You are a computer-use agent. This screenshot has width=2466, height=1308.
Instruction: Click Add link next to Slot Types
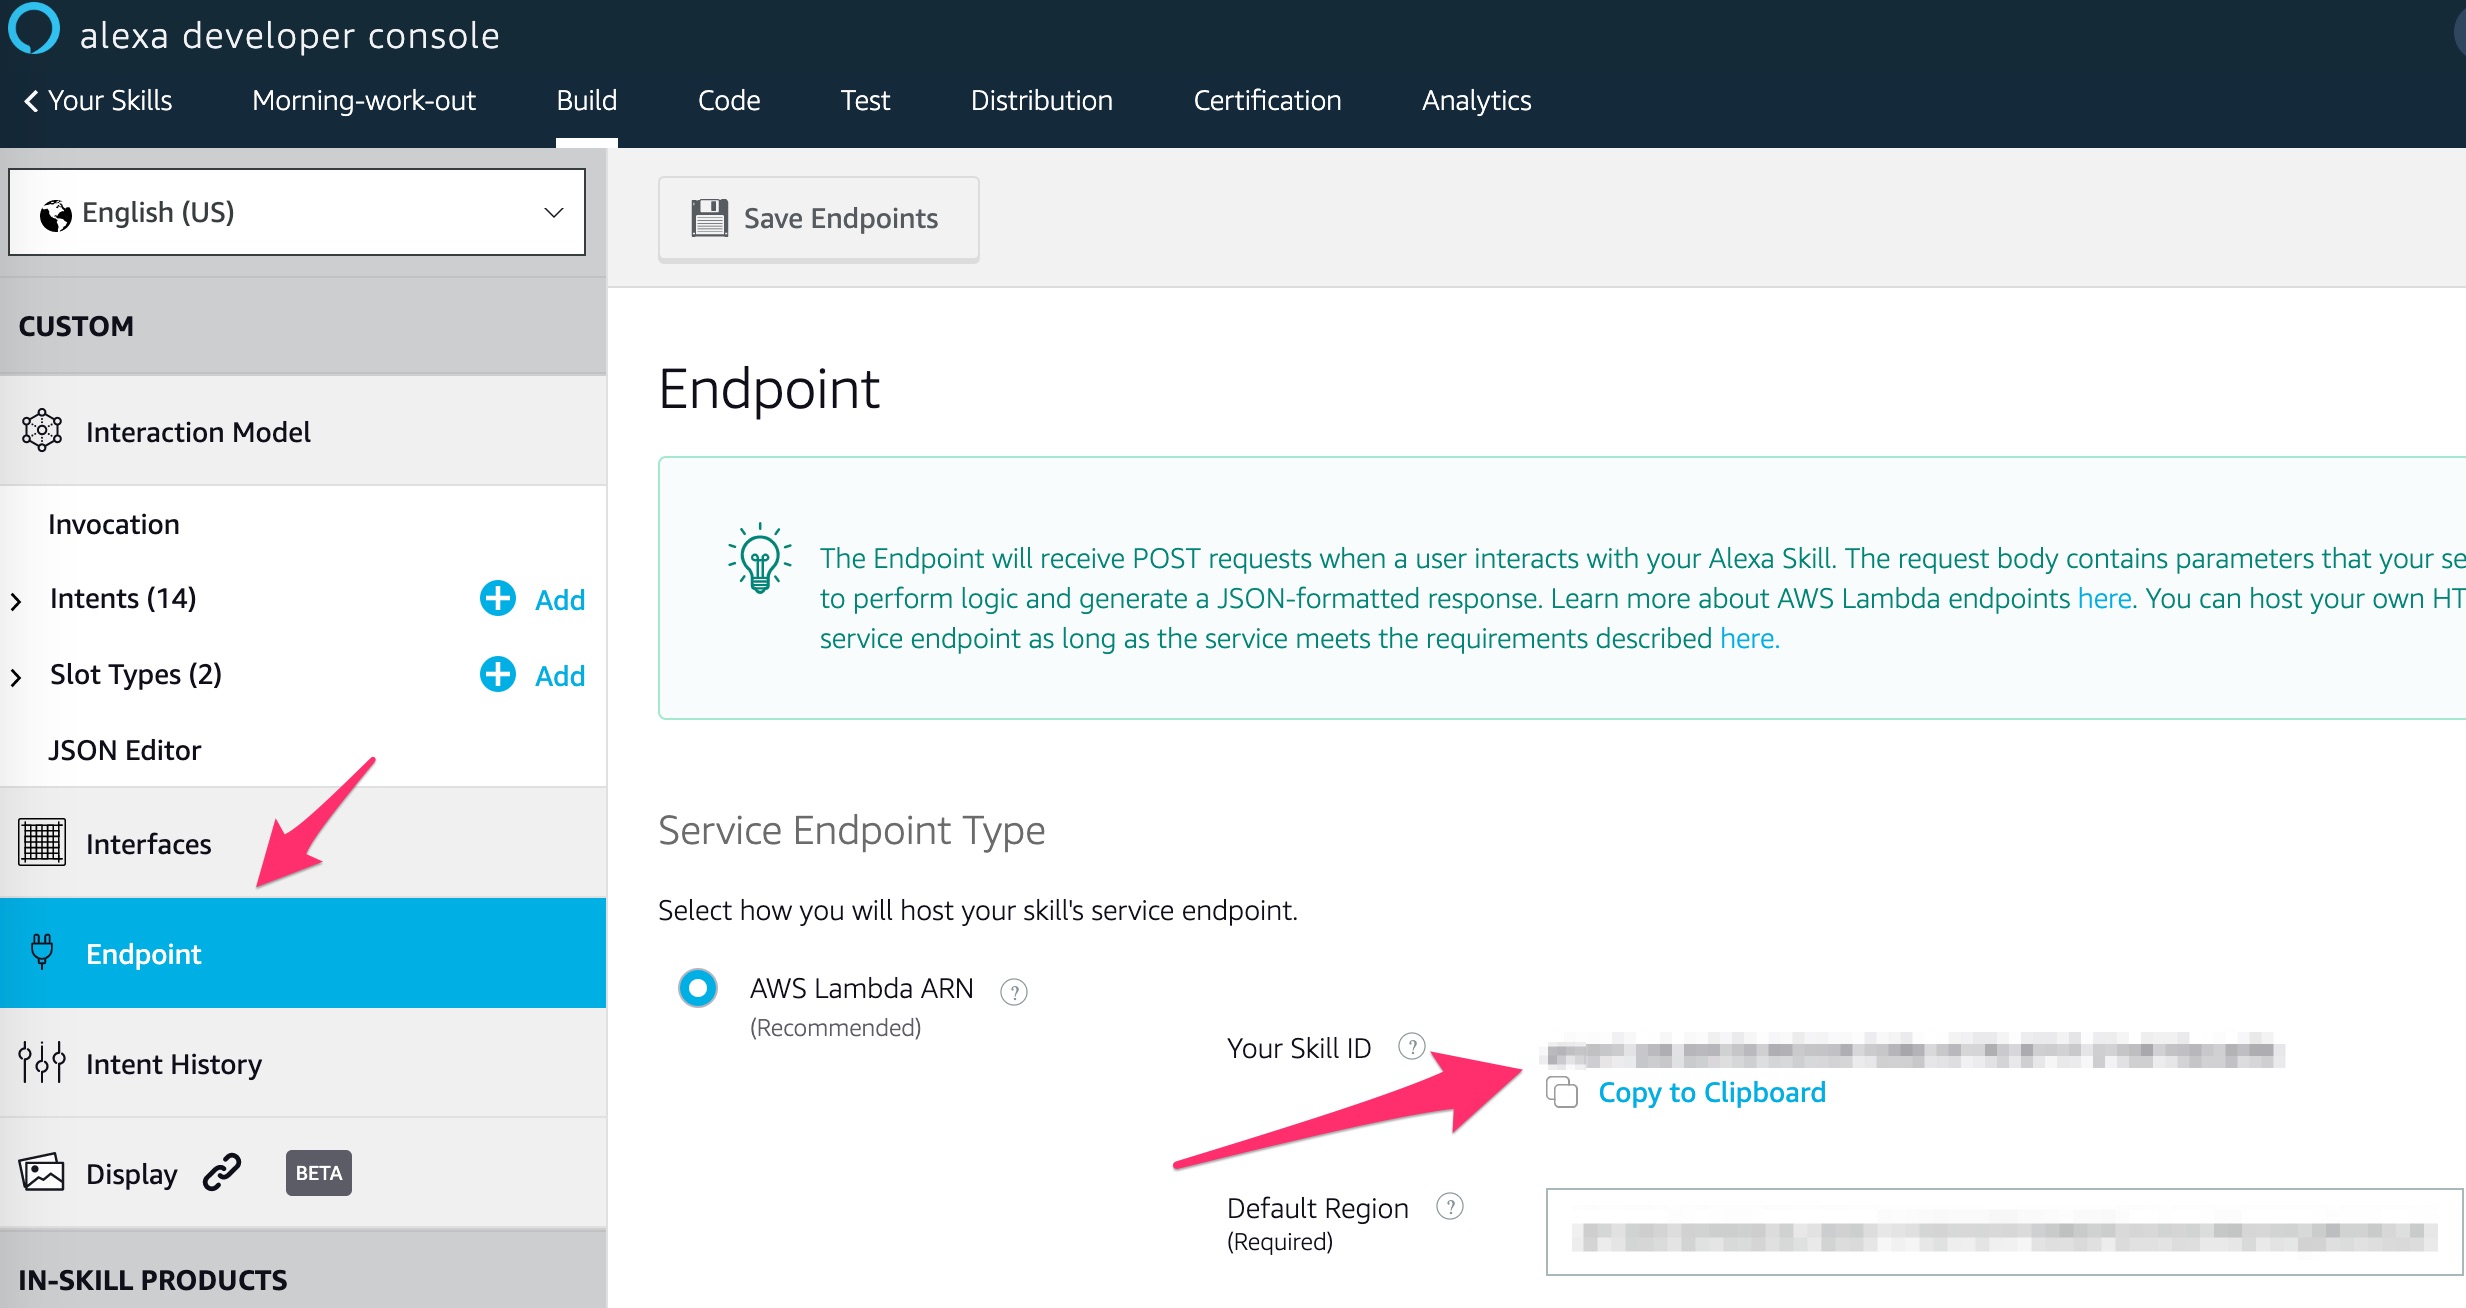pos(560,676)
